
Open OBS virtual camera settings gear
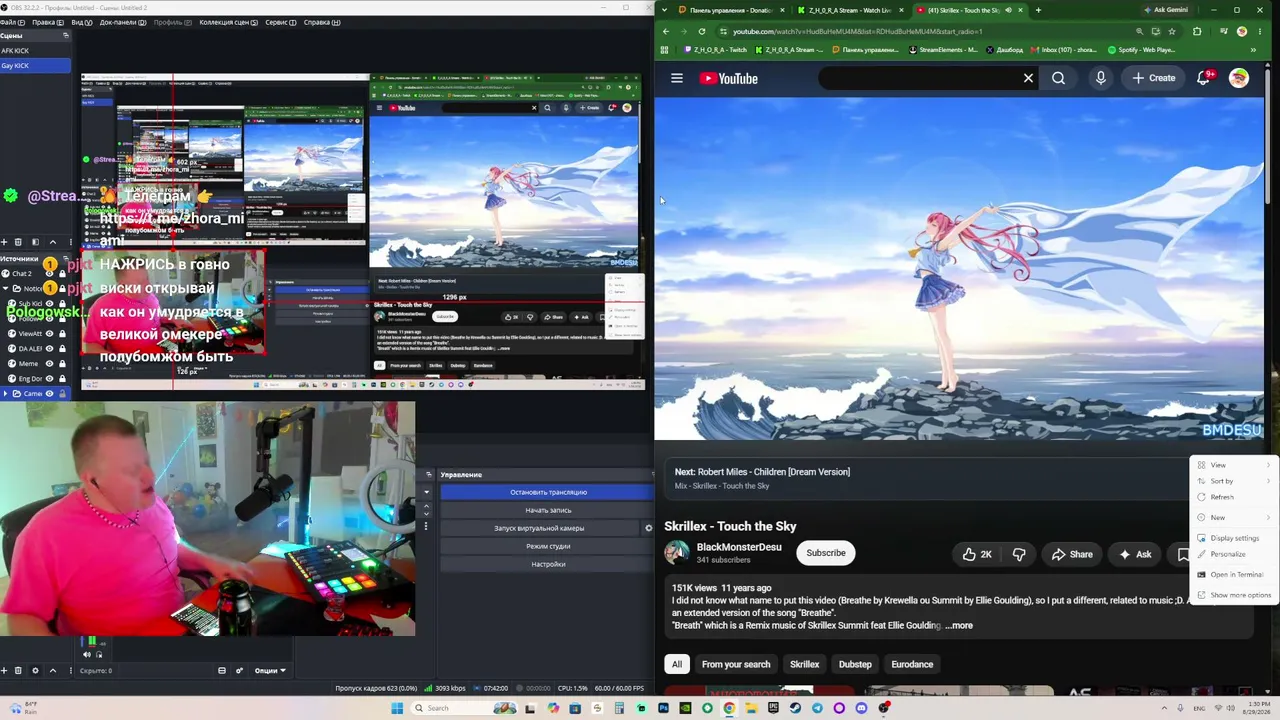click(x=648, y=528)
